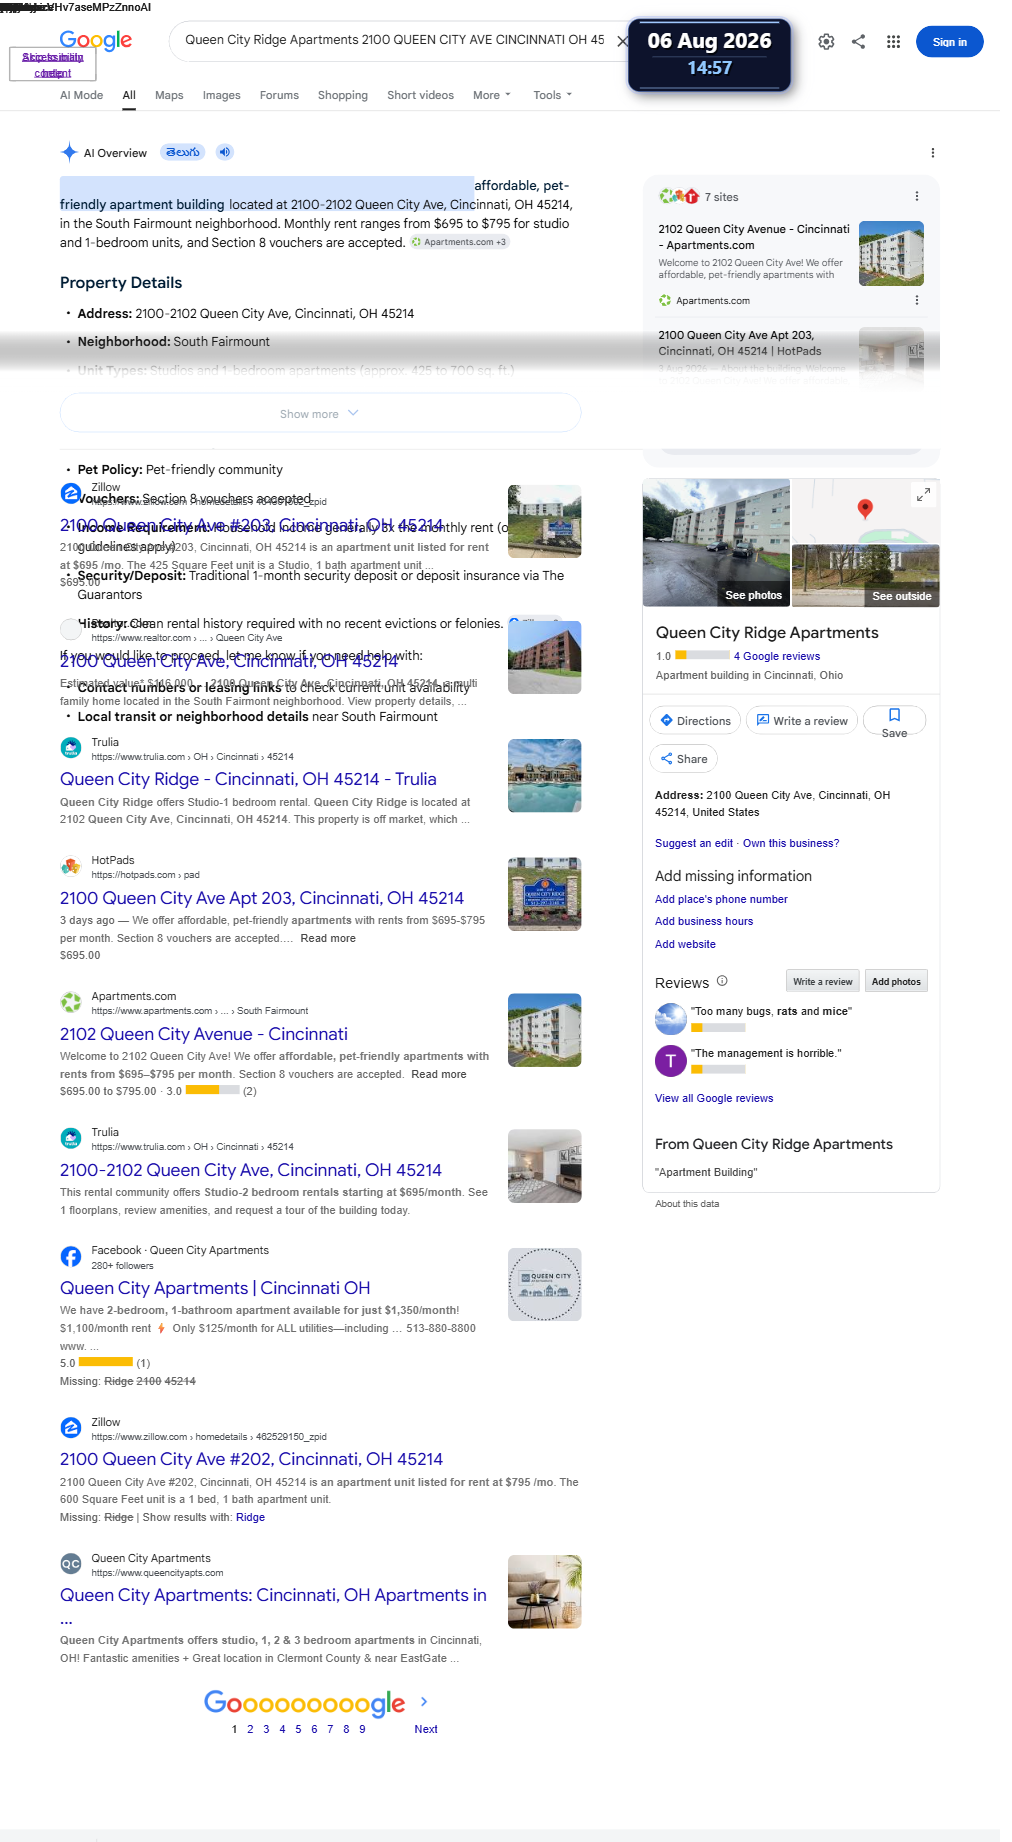Viewport: 1012px width, 1842px height.
Task: Open Queen City Ridge - Trulia result title
Action: click(x=248, y=779)
